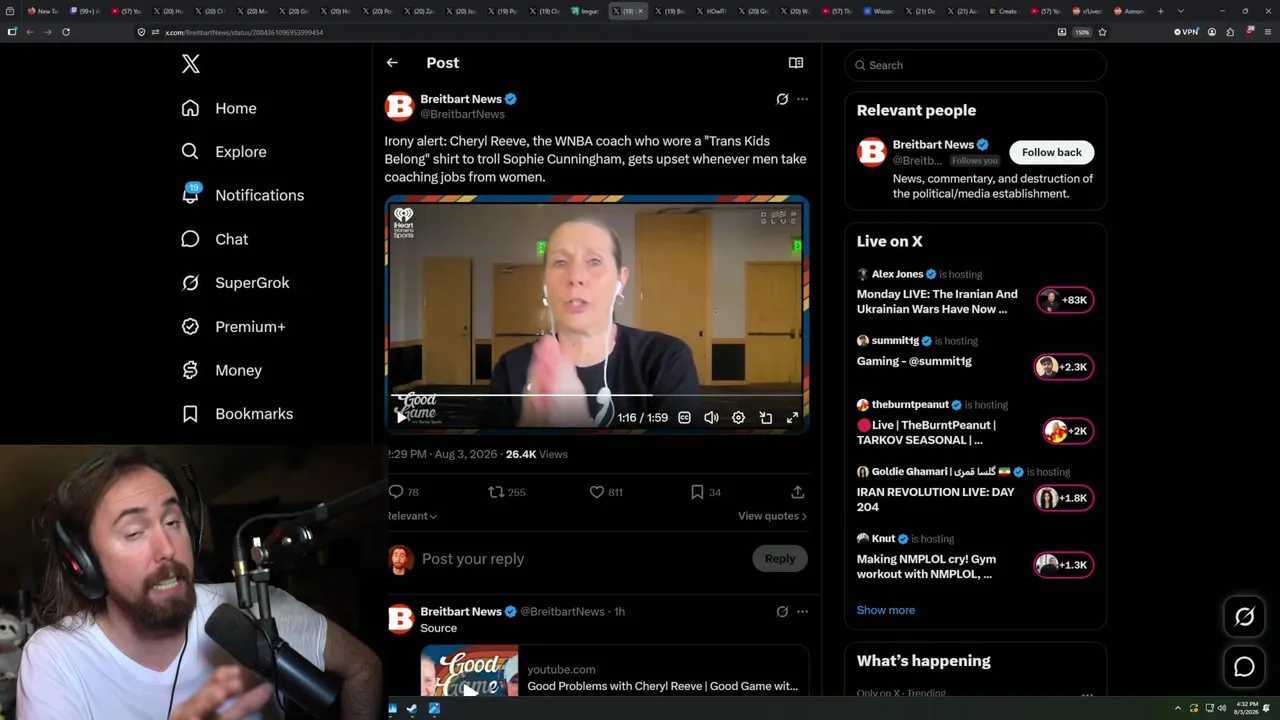Reload the page in the browser

(x=66, y=32)
